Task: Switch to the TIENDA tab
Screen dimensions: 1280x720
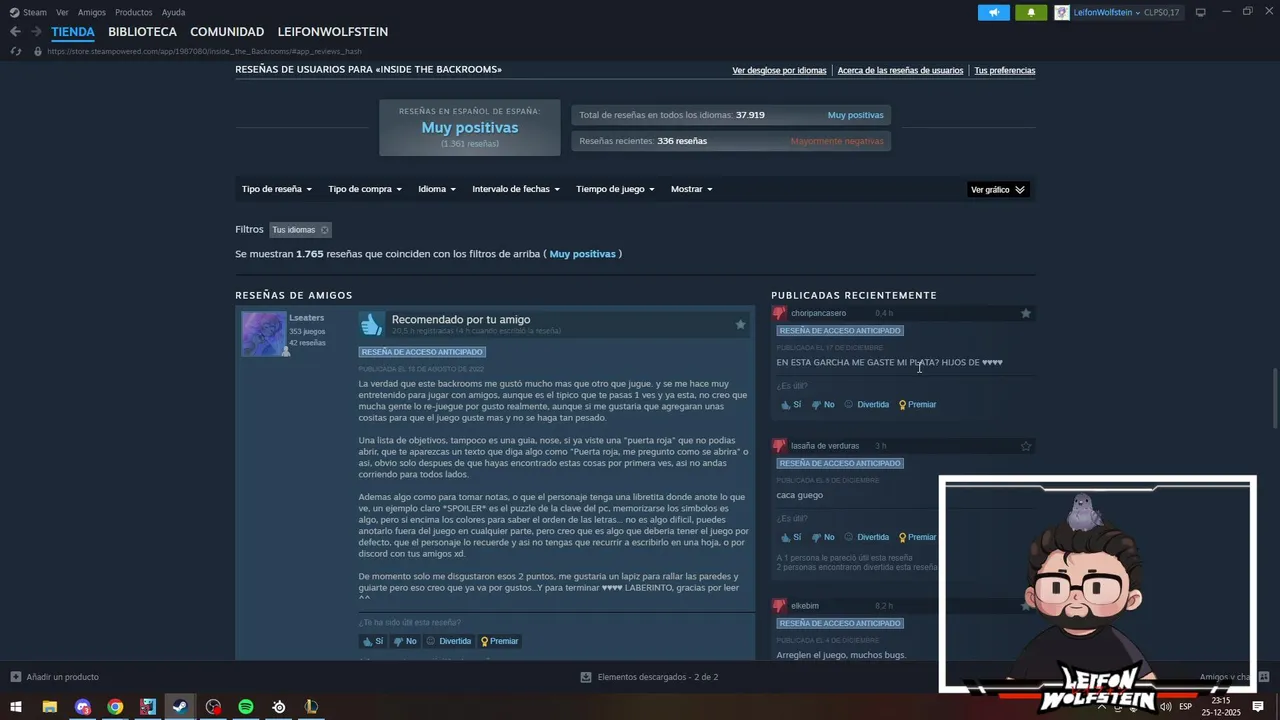Action: pyautogui.click(x=73, y=32)
